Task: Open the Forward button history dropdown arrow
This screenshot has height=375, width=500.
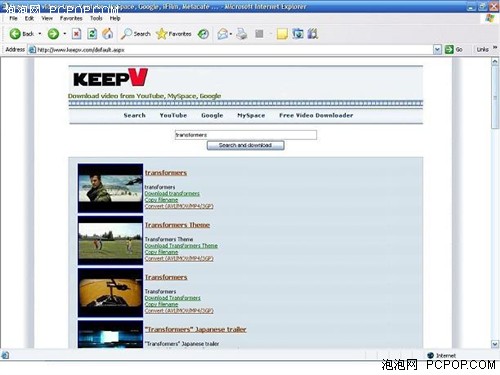Action: (65, 34)
